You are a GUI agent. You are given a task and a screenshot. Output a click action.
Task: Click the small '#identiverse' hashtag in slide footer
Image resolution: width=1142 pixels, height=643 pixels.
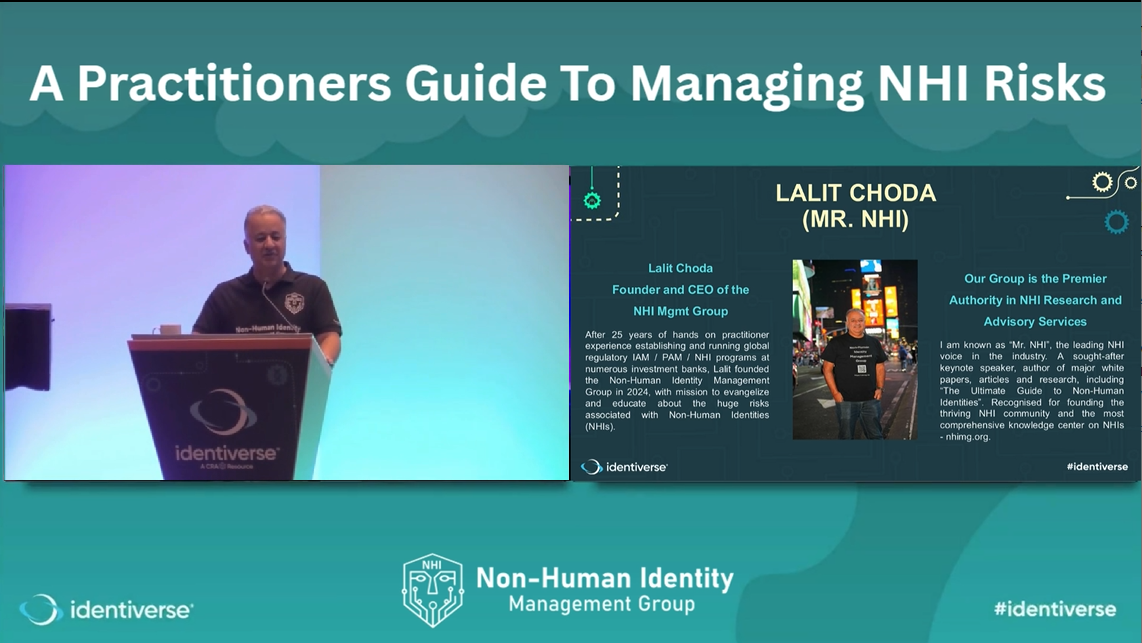(1097, 466)
